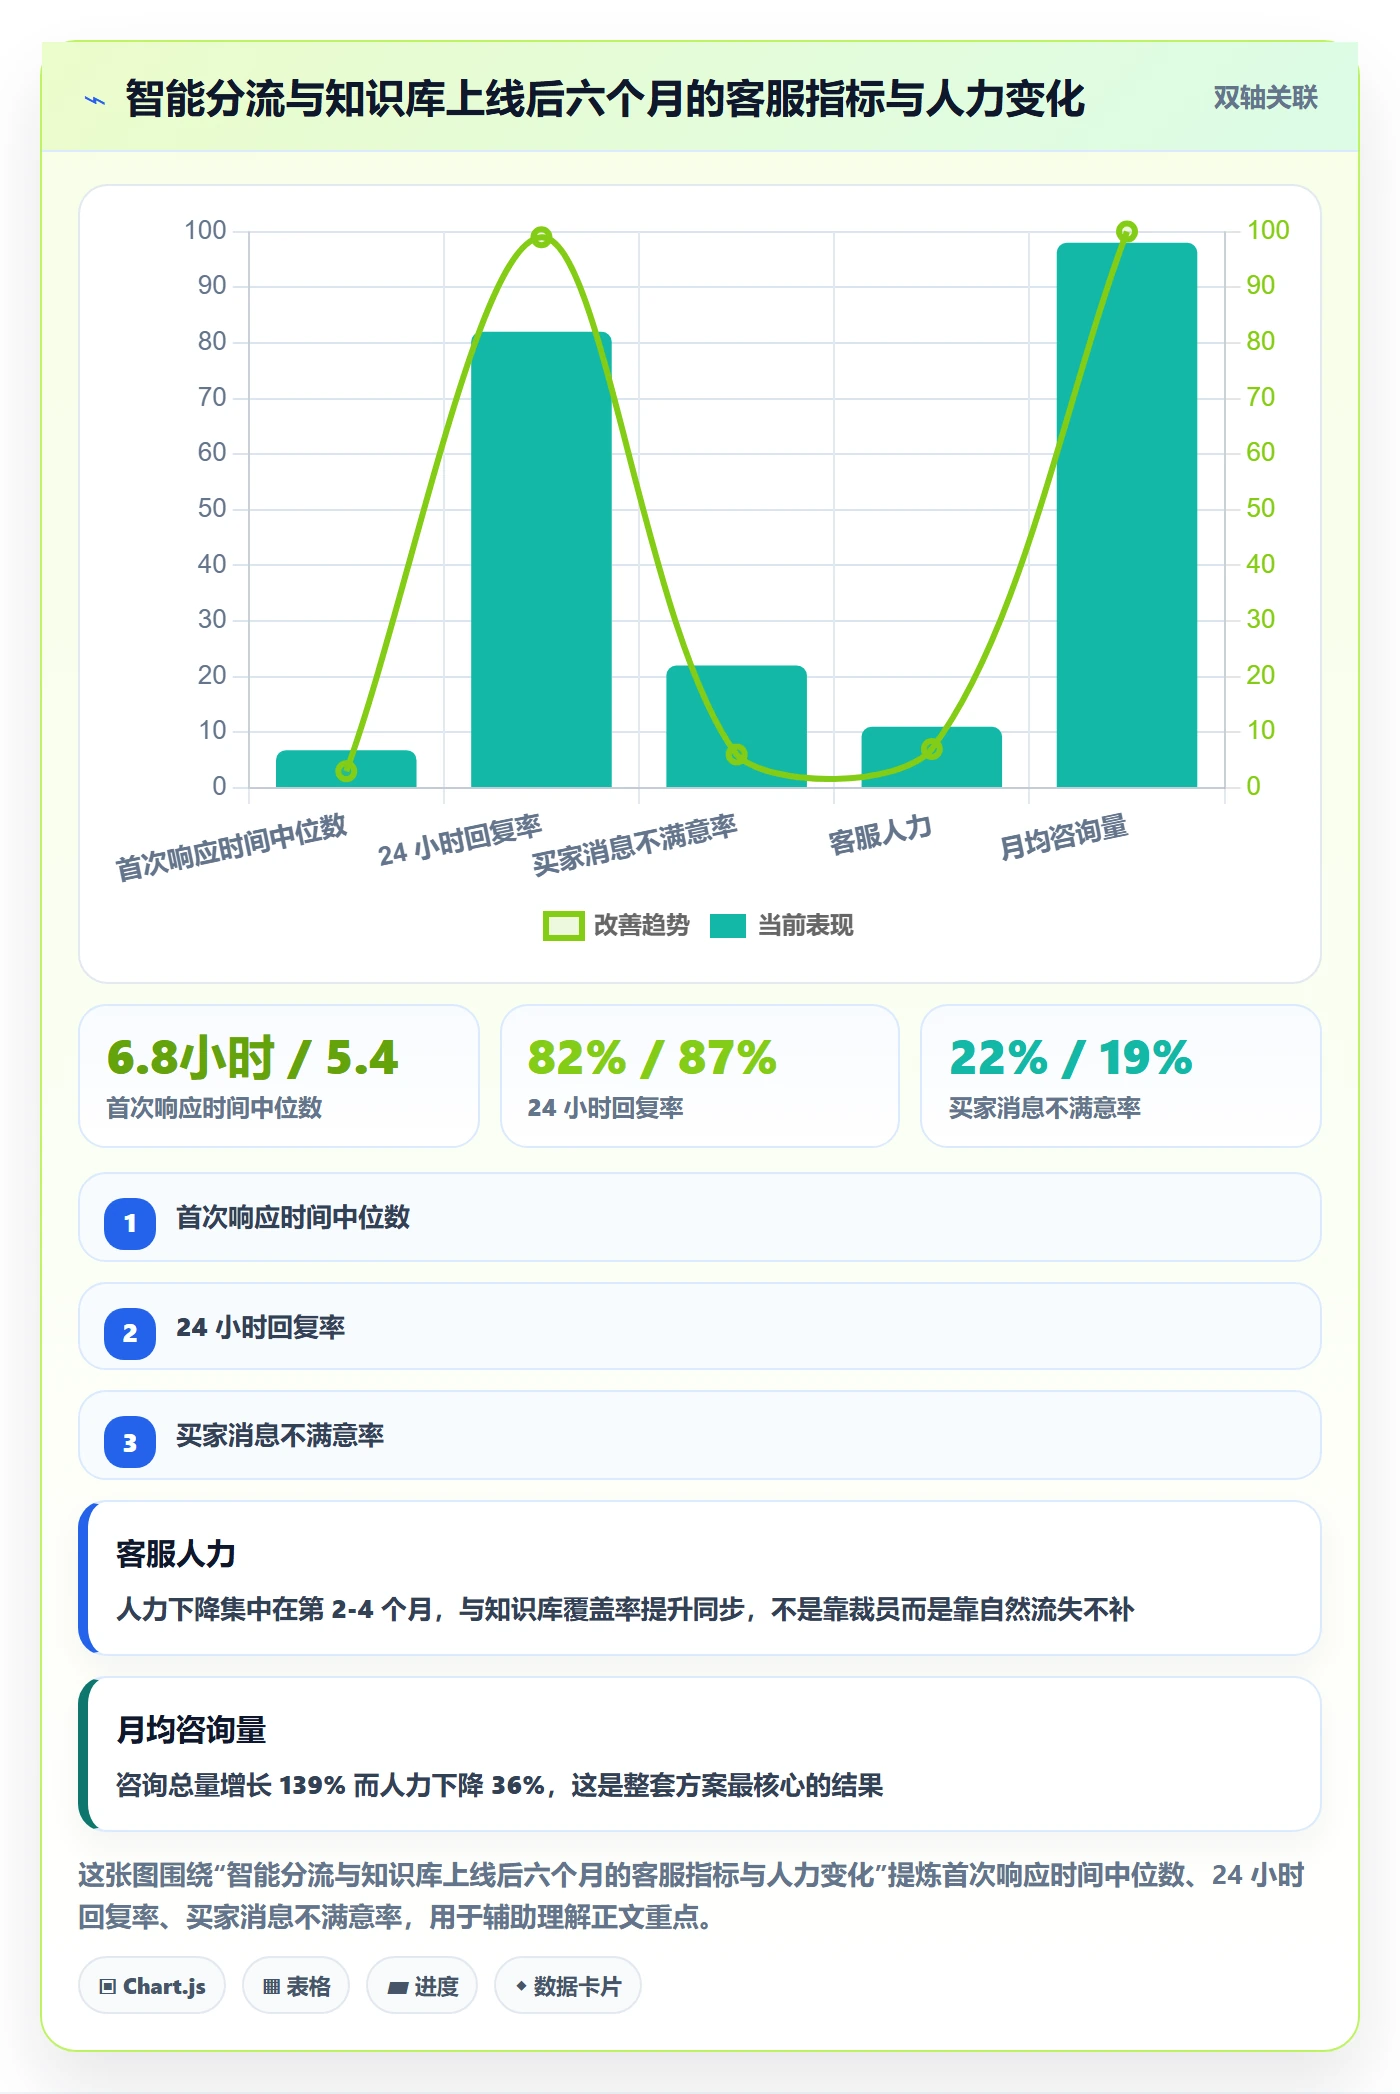Select list row 3, 买家消息不满意率
The width and height of the screenshot is (1400, 2094).
pyautogui.click(x=700, y=1435)
